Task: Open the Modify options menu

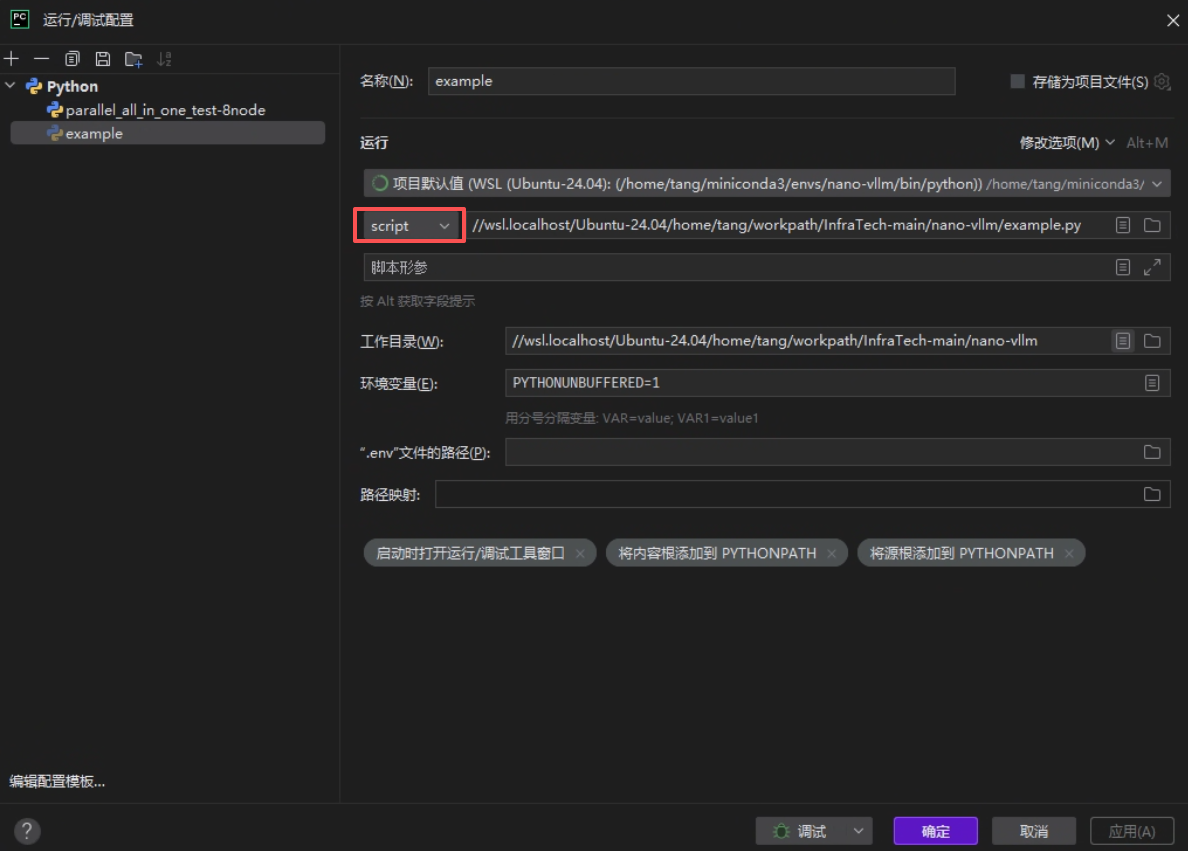Action: coord(1067,142)
